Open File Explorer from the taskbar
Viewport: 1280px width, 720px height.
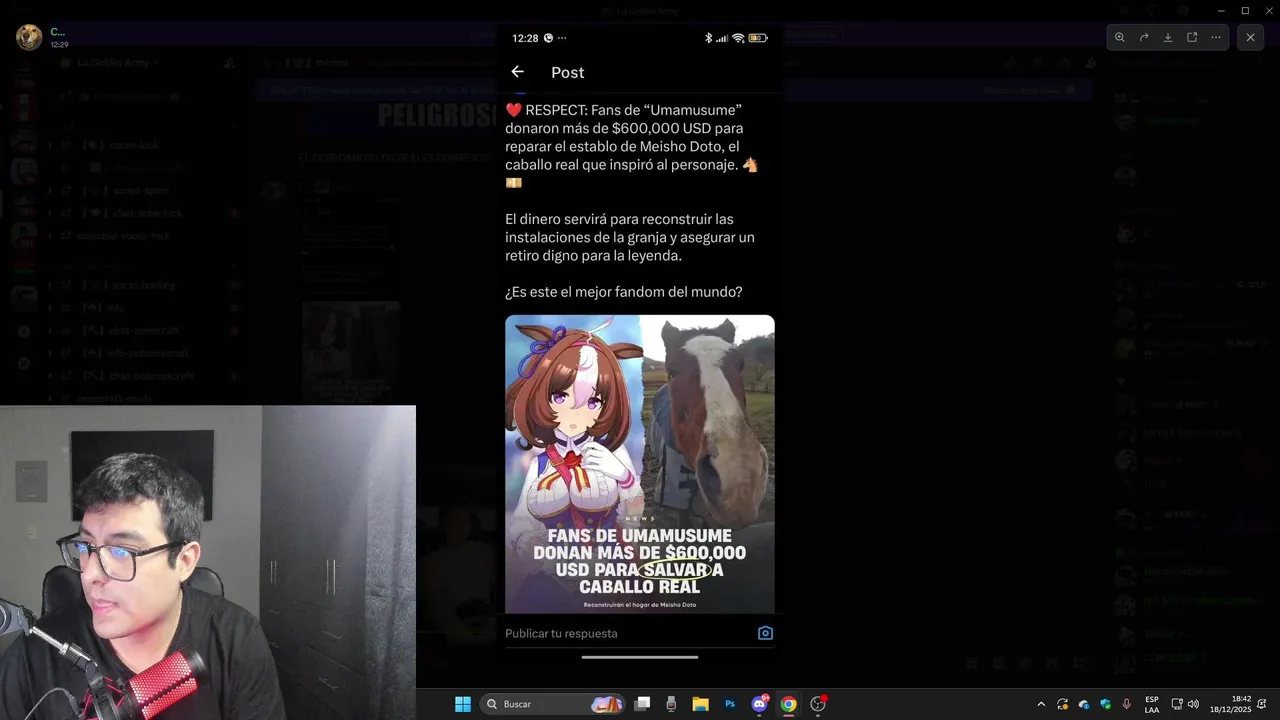700,704
